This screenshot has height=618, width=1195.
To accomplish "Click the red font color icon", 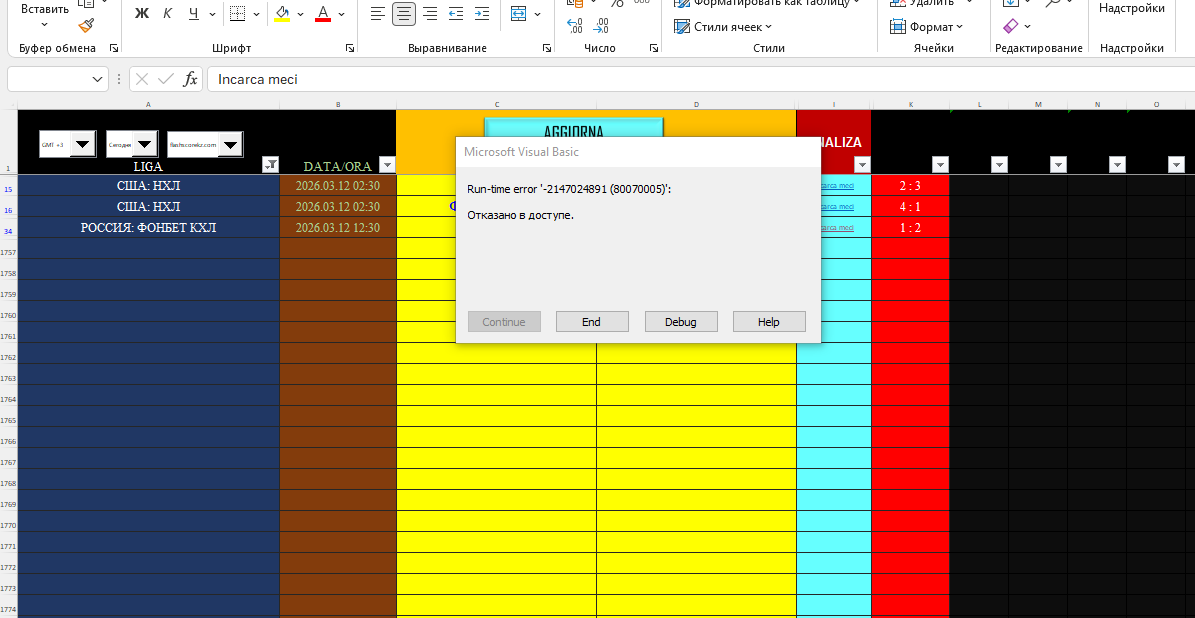I will 323,14.
